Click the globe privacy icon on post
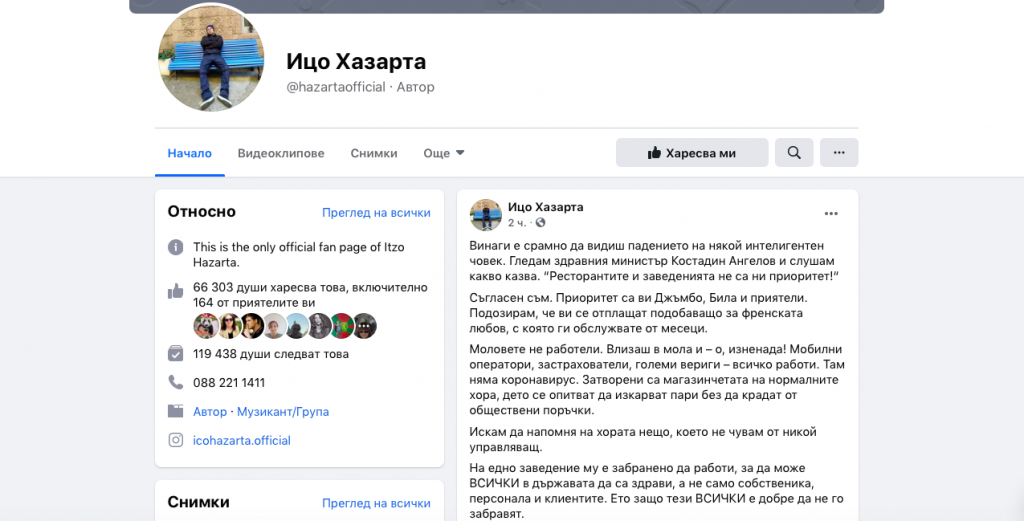Screen dimensions: 1024x521 541,223
